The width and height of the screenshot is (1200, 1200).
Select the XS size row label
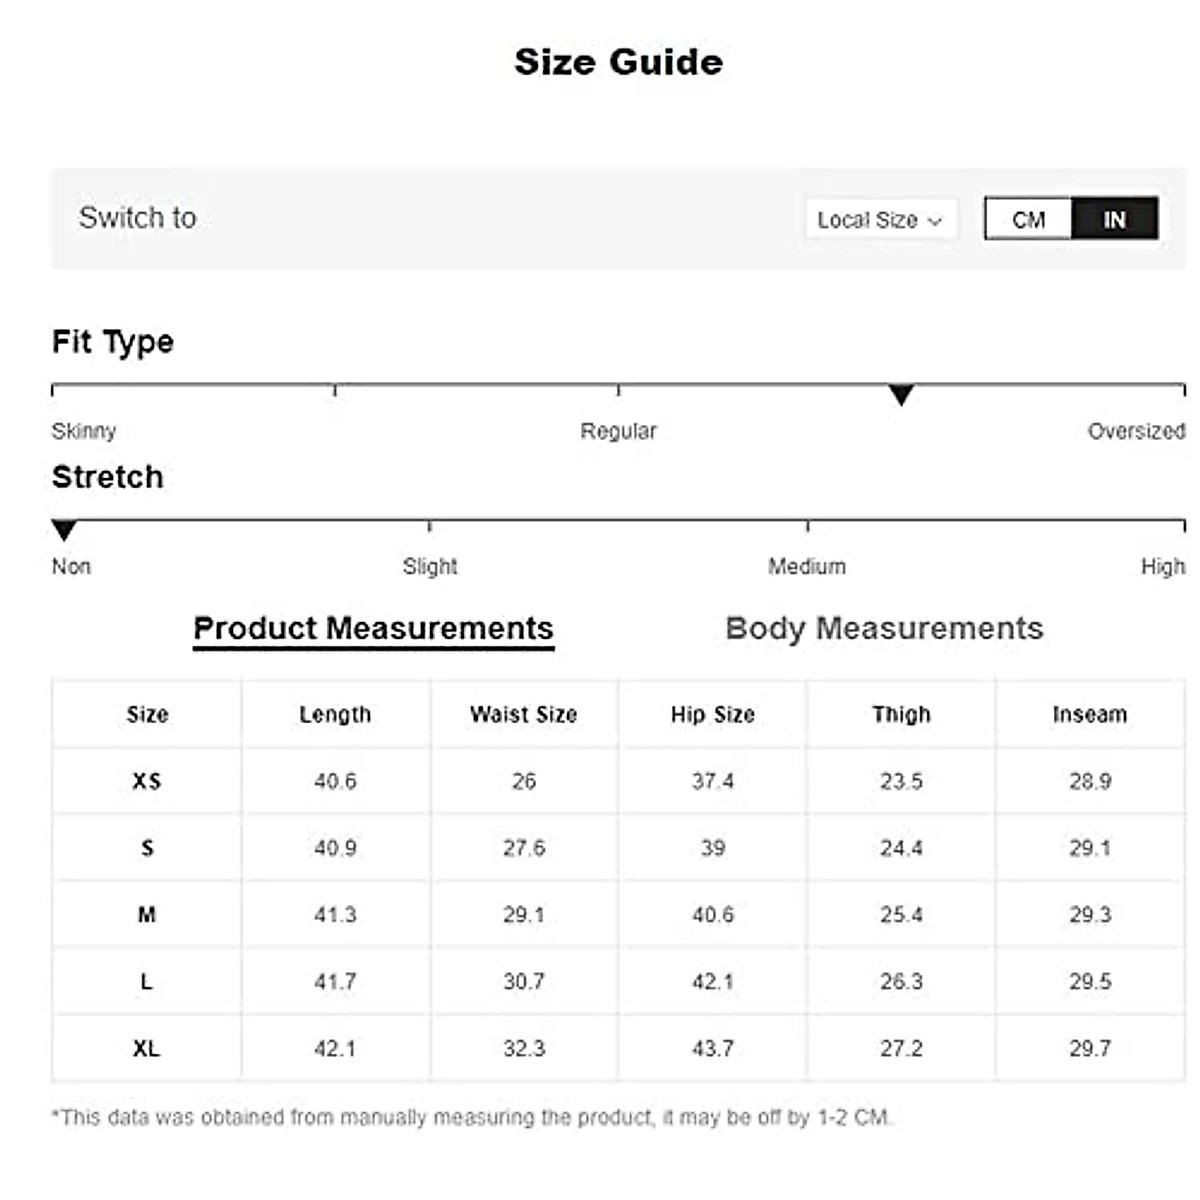pyautogui.click(x=147, y=781)
